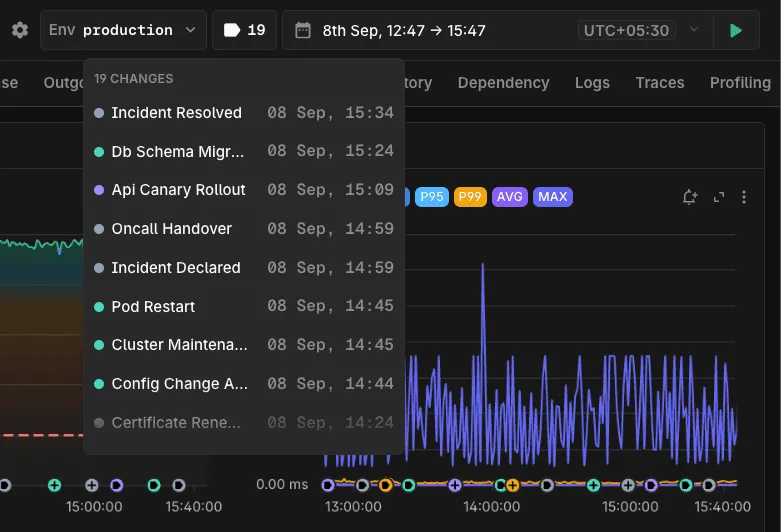Viewport: 781px width, 532px height.
Task: Click the green plus marker on latency timeline
Action: click(593, 485)
